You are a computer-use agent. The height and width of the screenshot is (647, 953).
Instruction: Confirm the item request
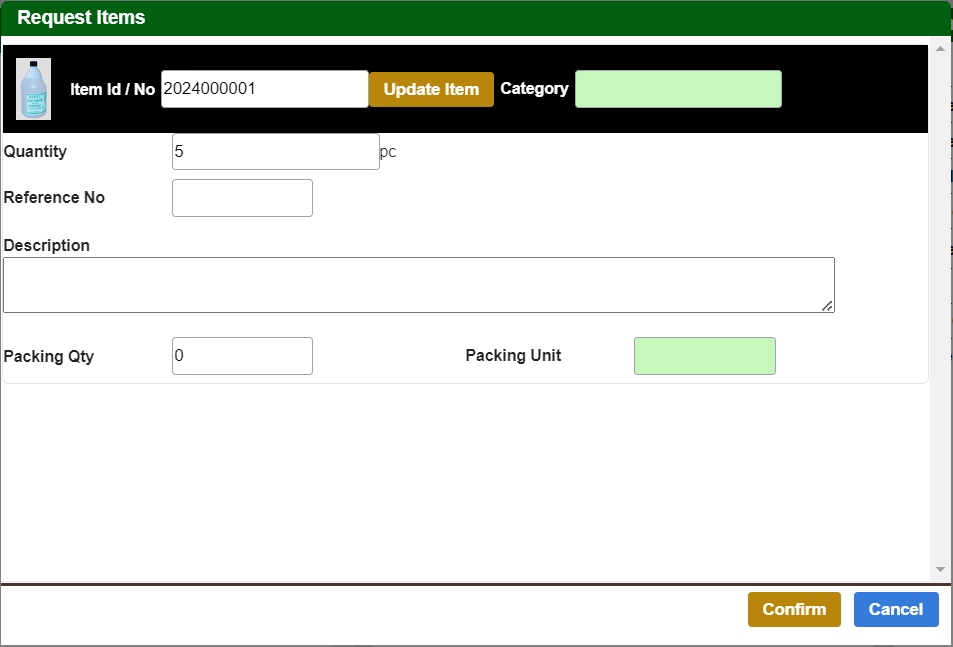(794, 610)
